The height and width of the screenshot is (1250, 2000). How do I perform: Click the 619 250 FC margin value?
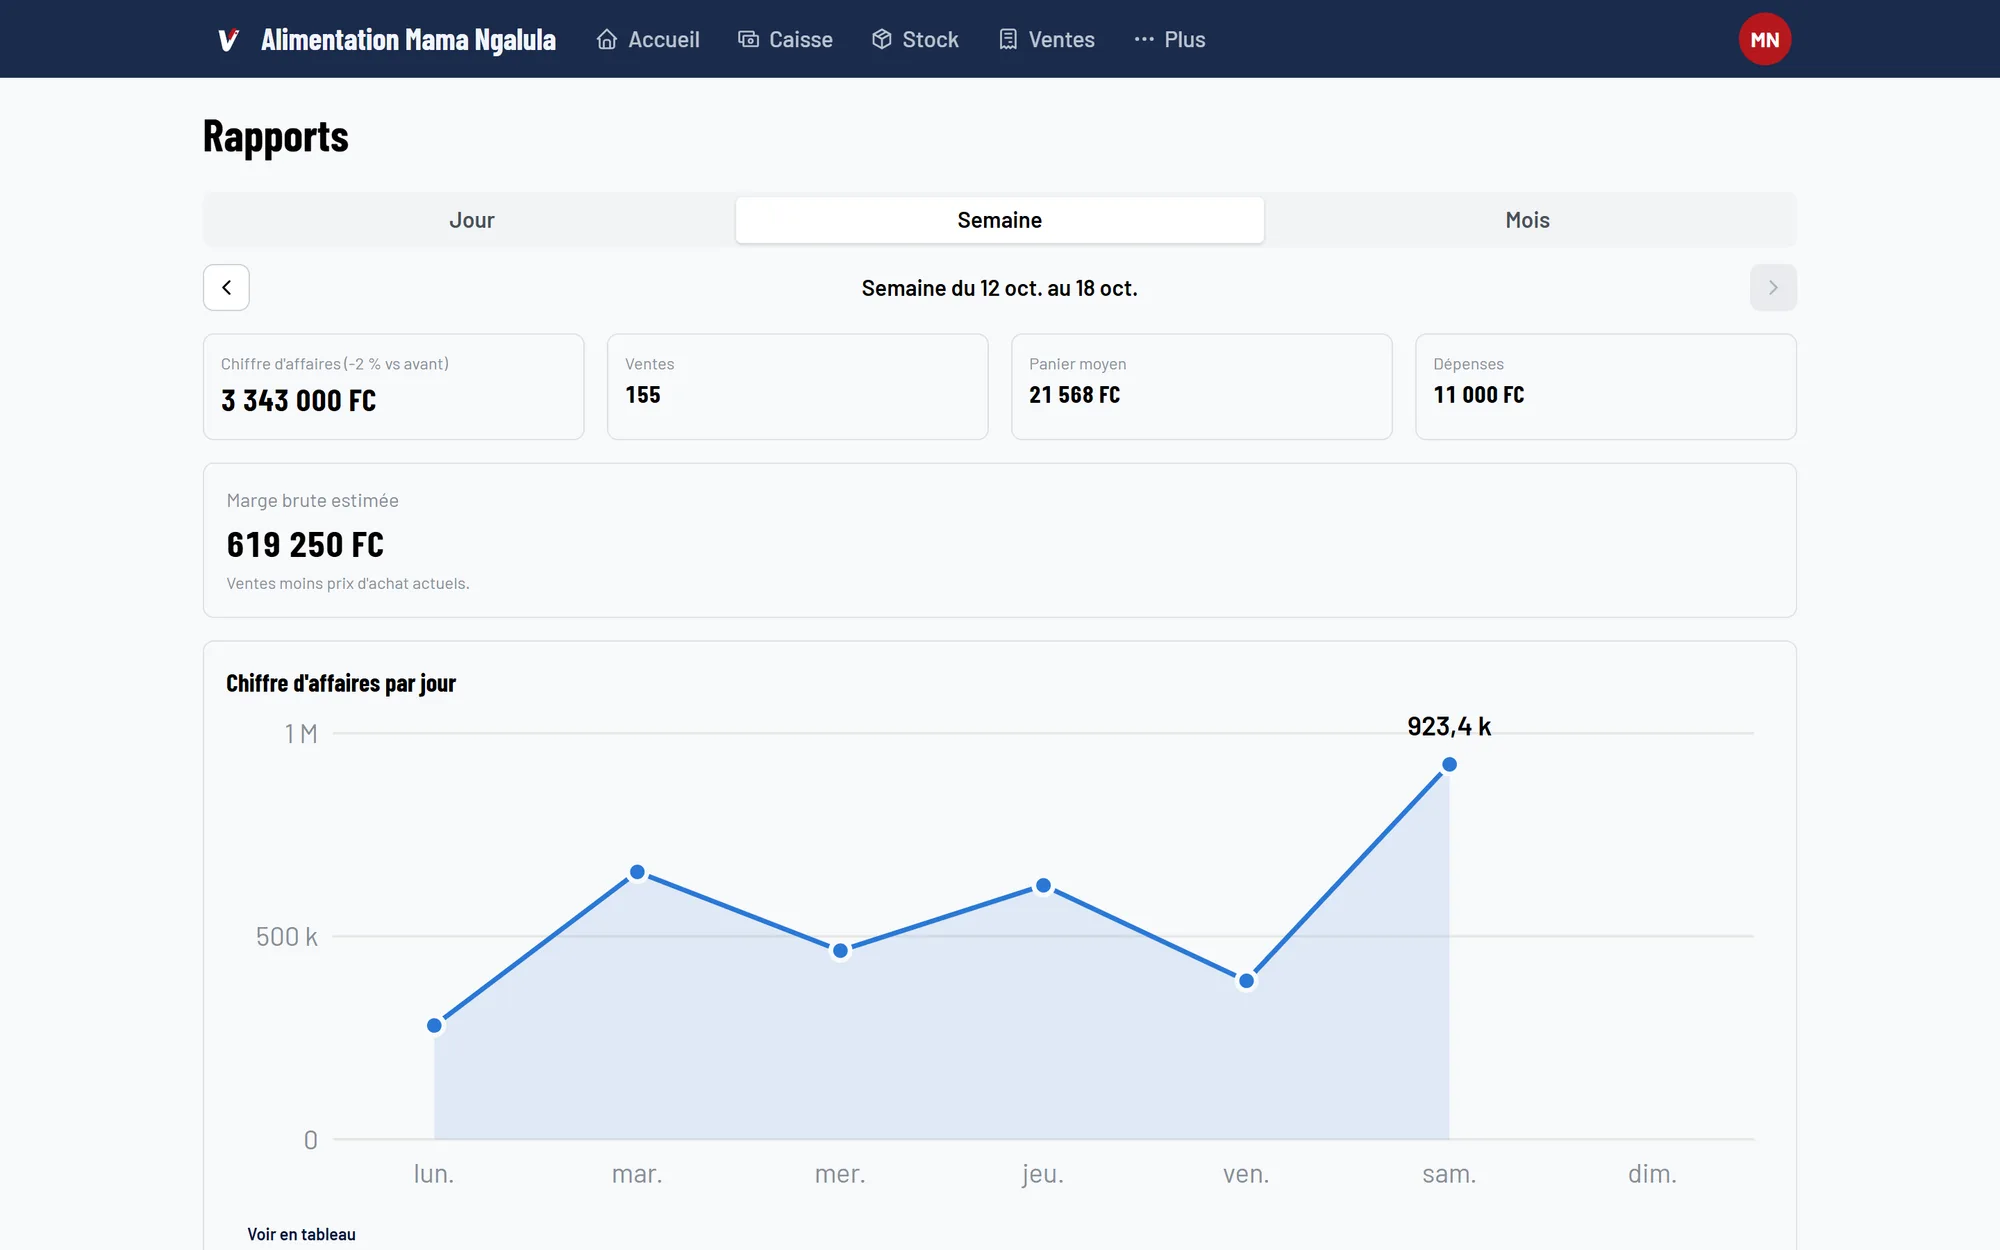[305, 545]
